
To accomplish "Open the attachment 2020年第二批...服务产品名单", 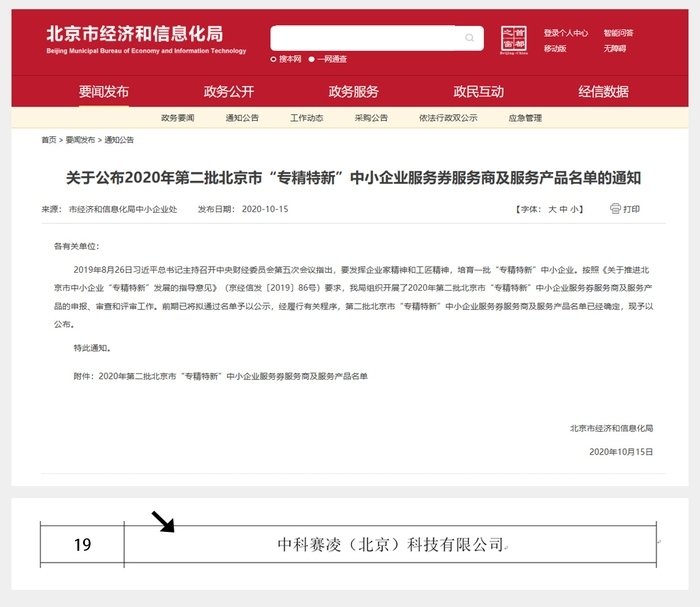I will pos(233,376).
